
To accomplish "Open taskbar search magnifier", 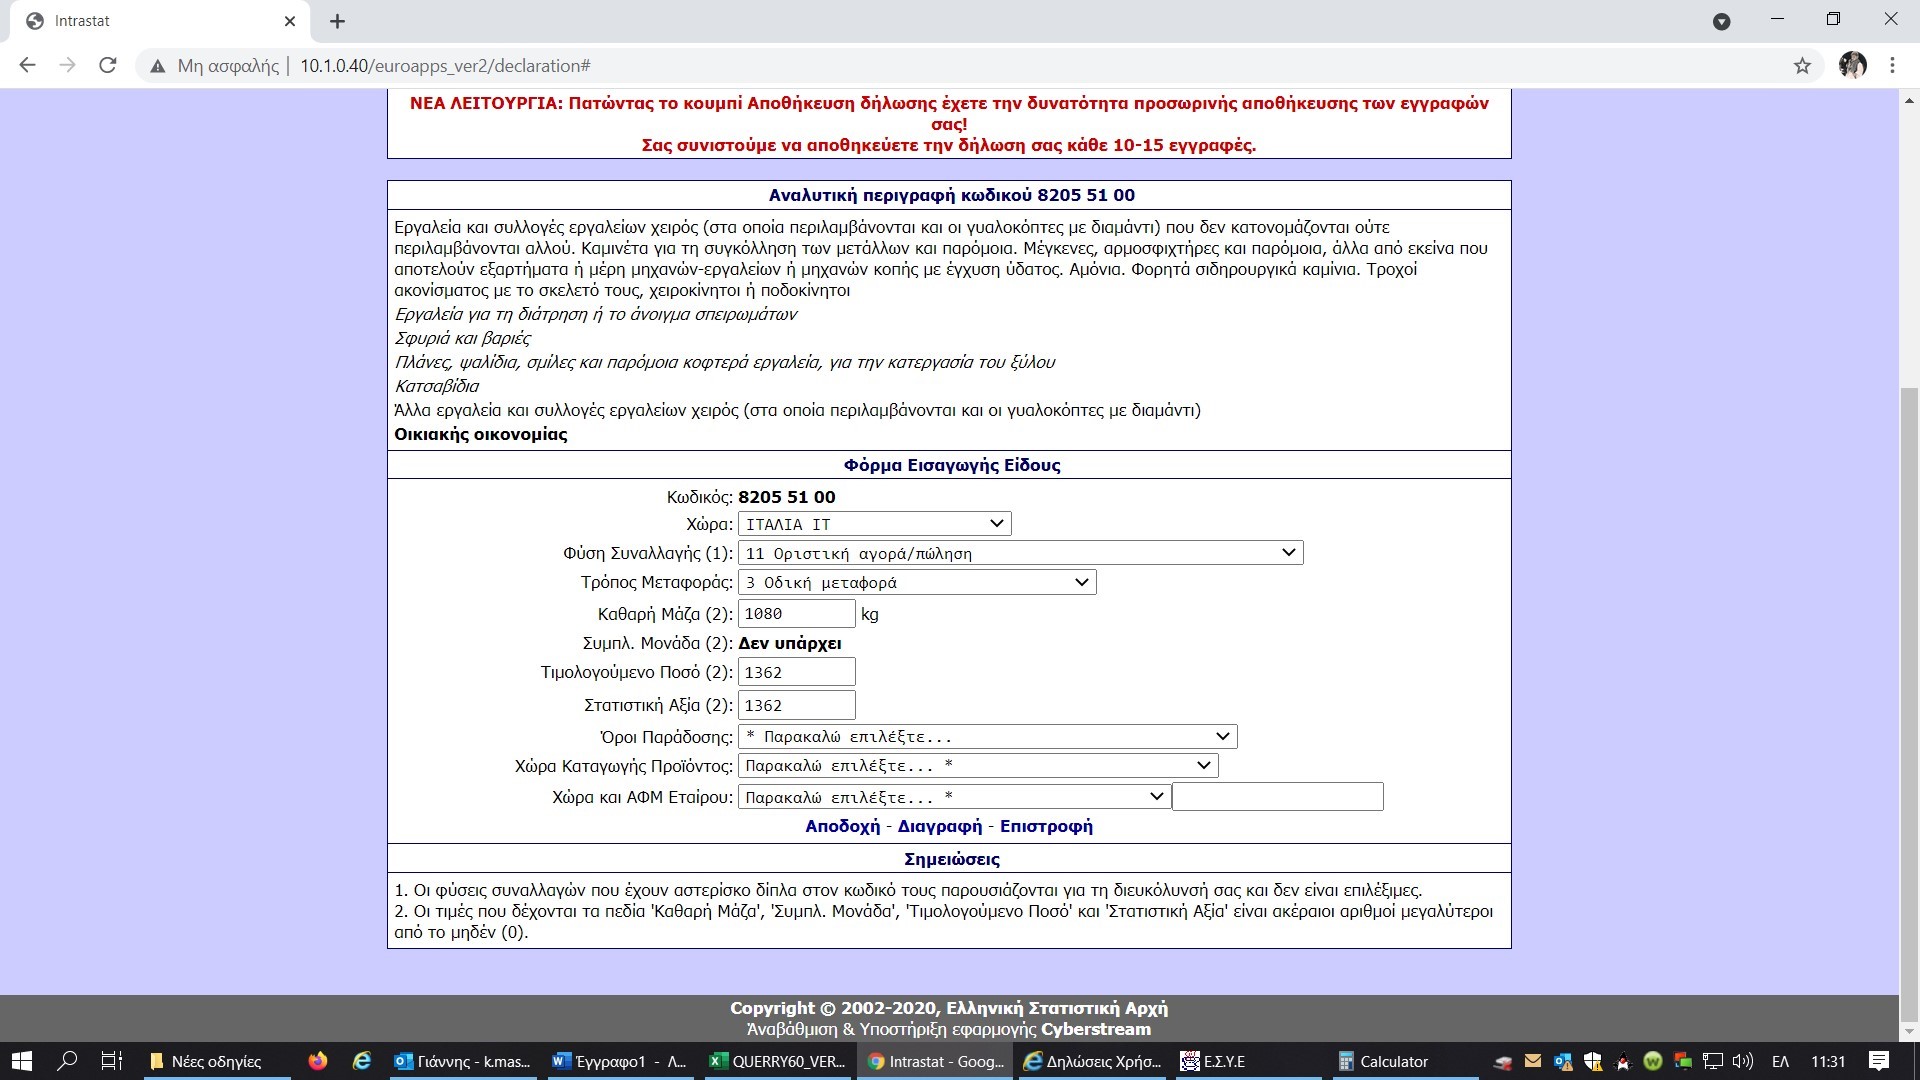I will (67, 1061).
